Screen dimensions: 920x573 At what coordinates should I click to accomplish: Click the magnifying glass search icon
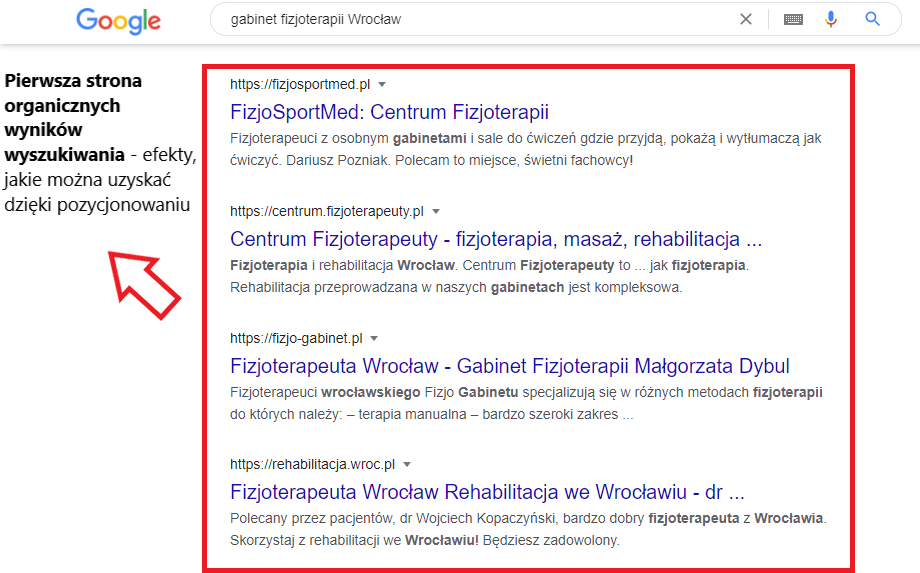(872, 19)
